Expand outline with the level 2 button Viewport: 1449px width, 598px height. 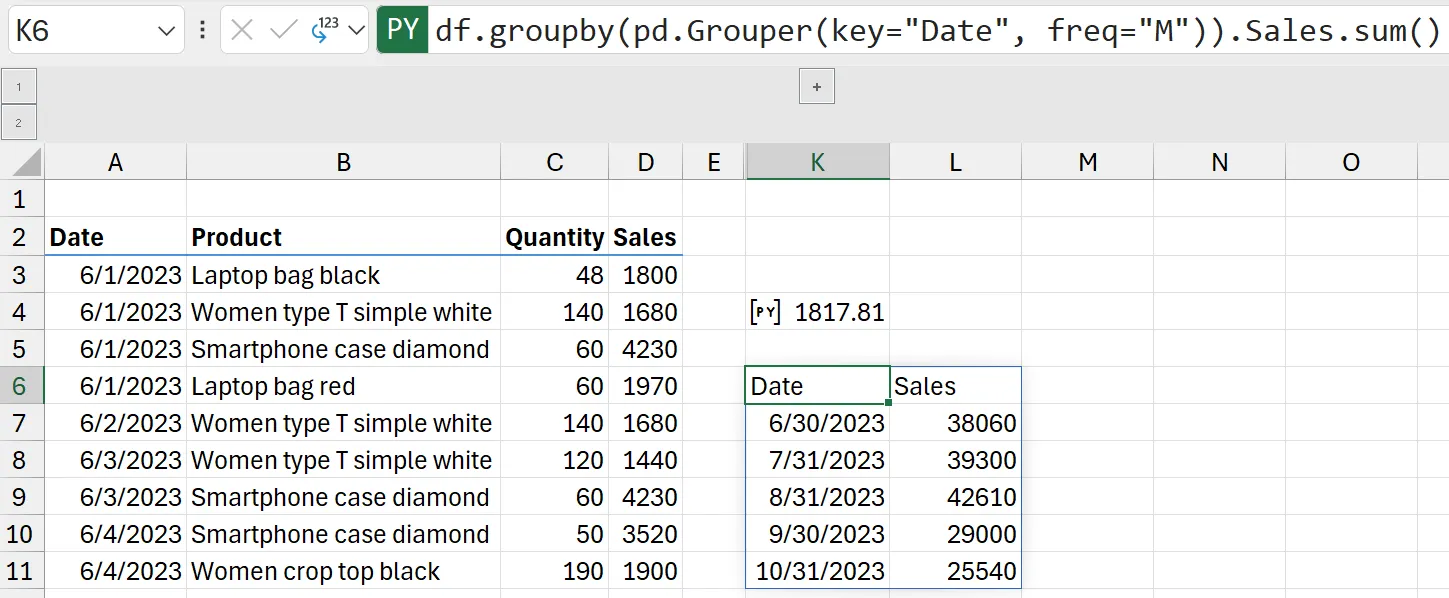pyautogui.click(x=19, y=122)
